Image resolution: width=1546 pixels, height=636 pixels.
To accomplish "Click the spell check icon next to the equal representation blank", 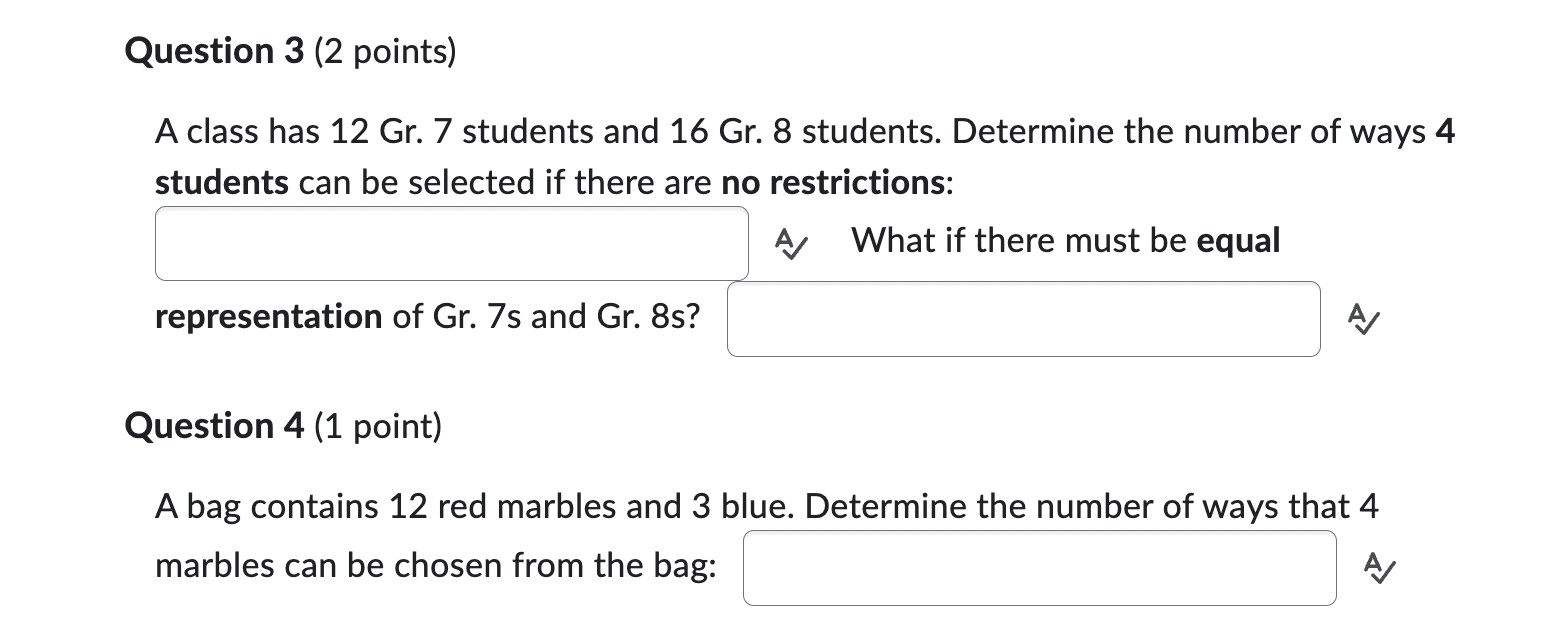I will 1364,318.
